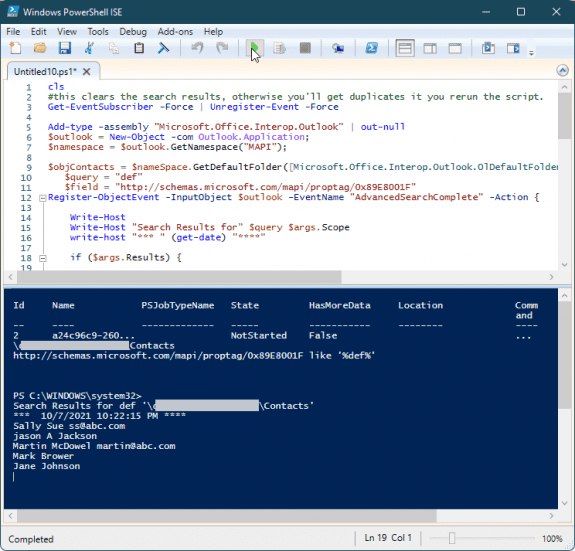
Task: Click console horizontal scrollbar thumb
Action: pos(227,516)
